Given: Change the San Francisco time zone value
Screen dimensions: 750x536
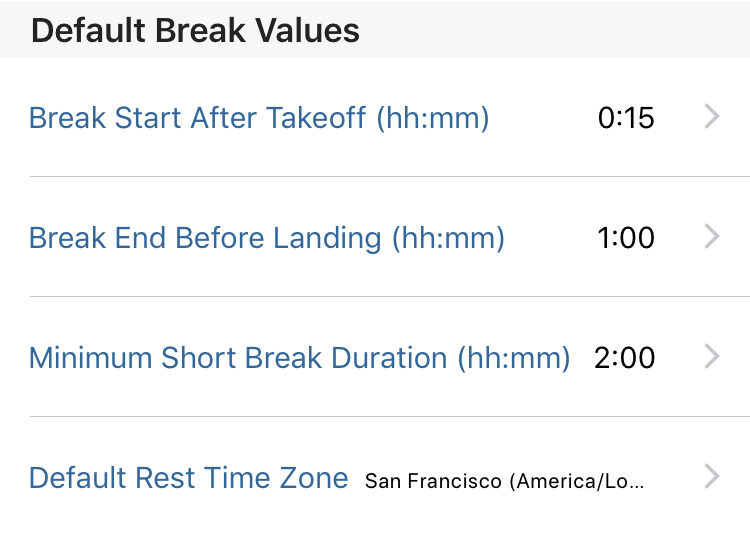Looking at the screenshot, I should 505,481.
